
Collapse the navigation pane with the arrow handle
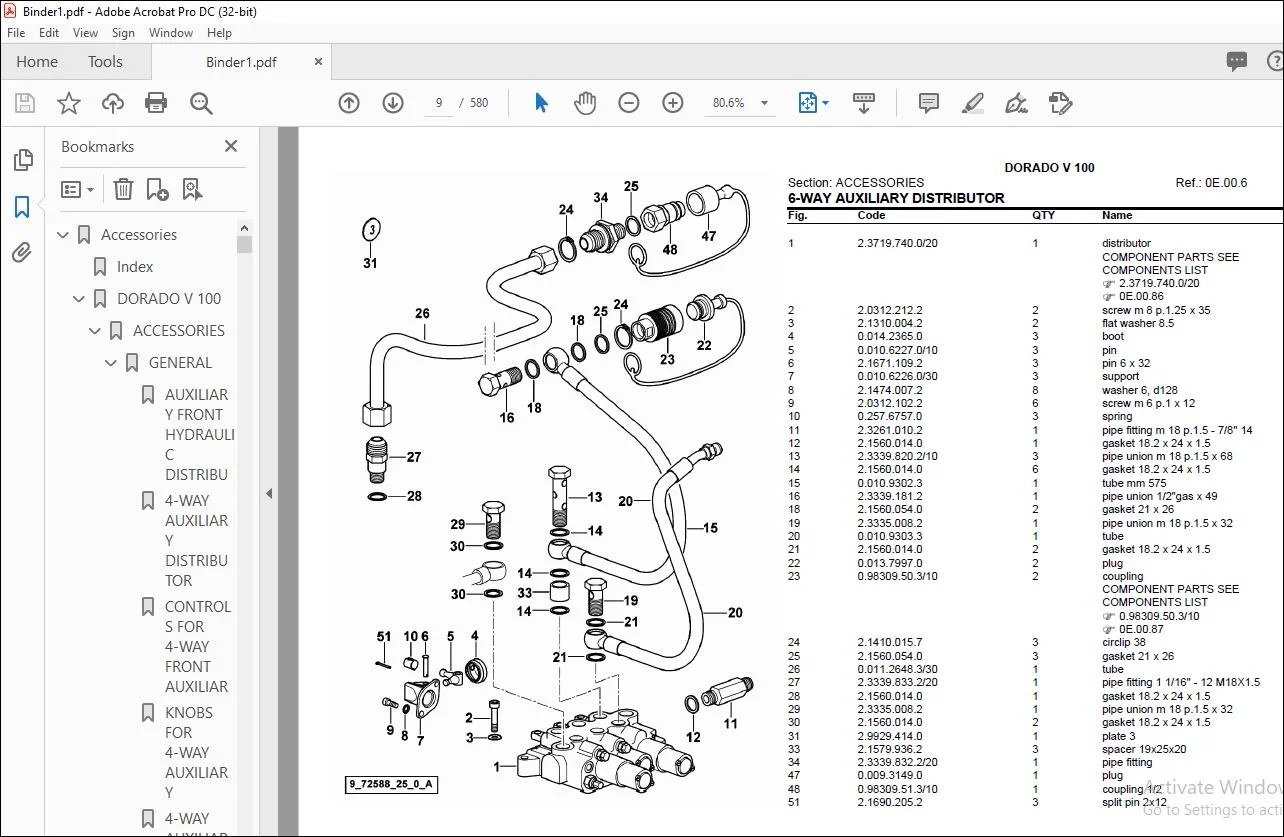(268, 493)
